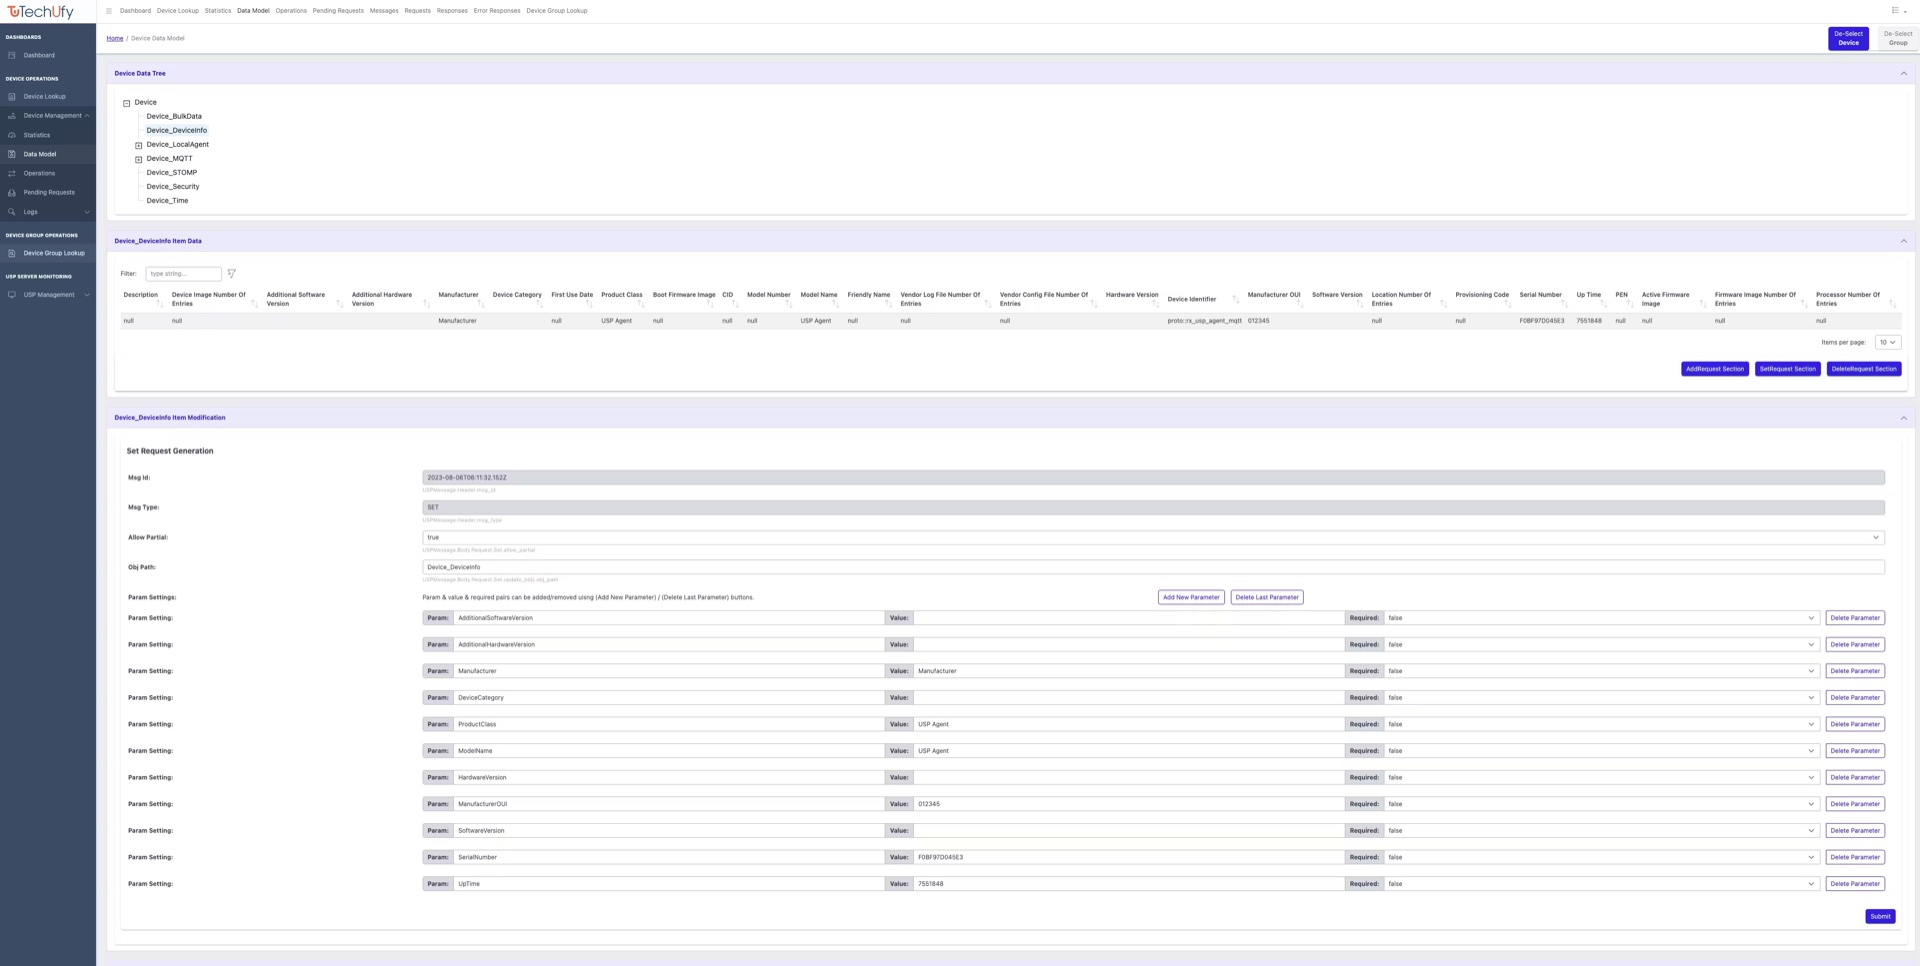The width and height of the screenshot is (1920, 966).
Task: Open Required dropdown for SerialNumber param
Action: (x=1601, y=857)
